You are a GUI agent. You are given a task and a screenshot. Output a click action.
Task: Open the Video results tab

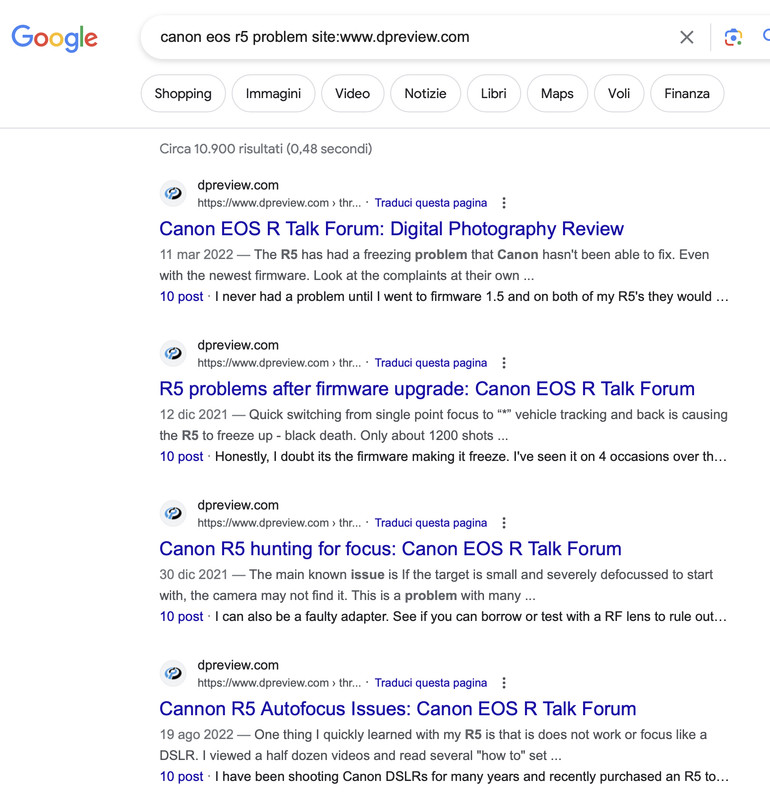point(353,93)
